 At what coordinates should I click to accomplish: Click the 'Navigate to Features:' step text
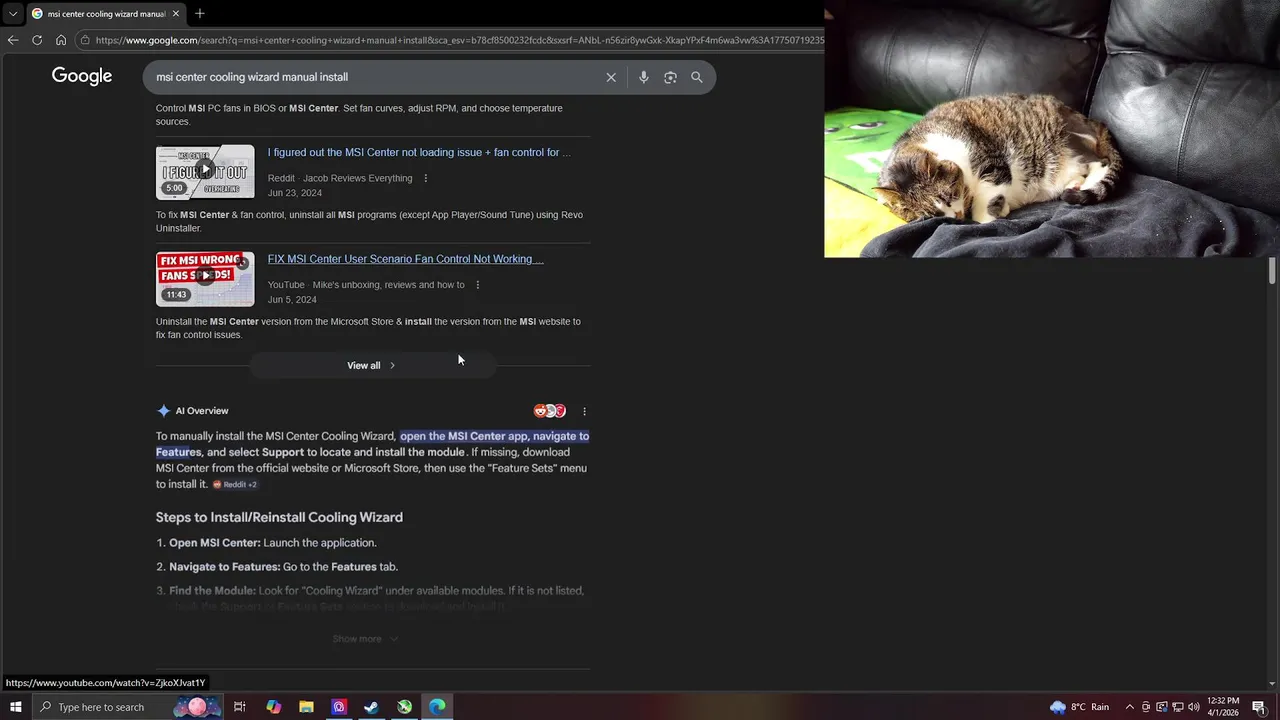click(225, 567)
